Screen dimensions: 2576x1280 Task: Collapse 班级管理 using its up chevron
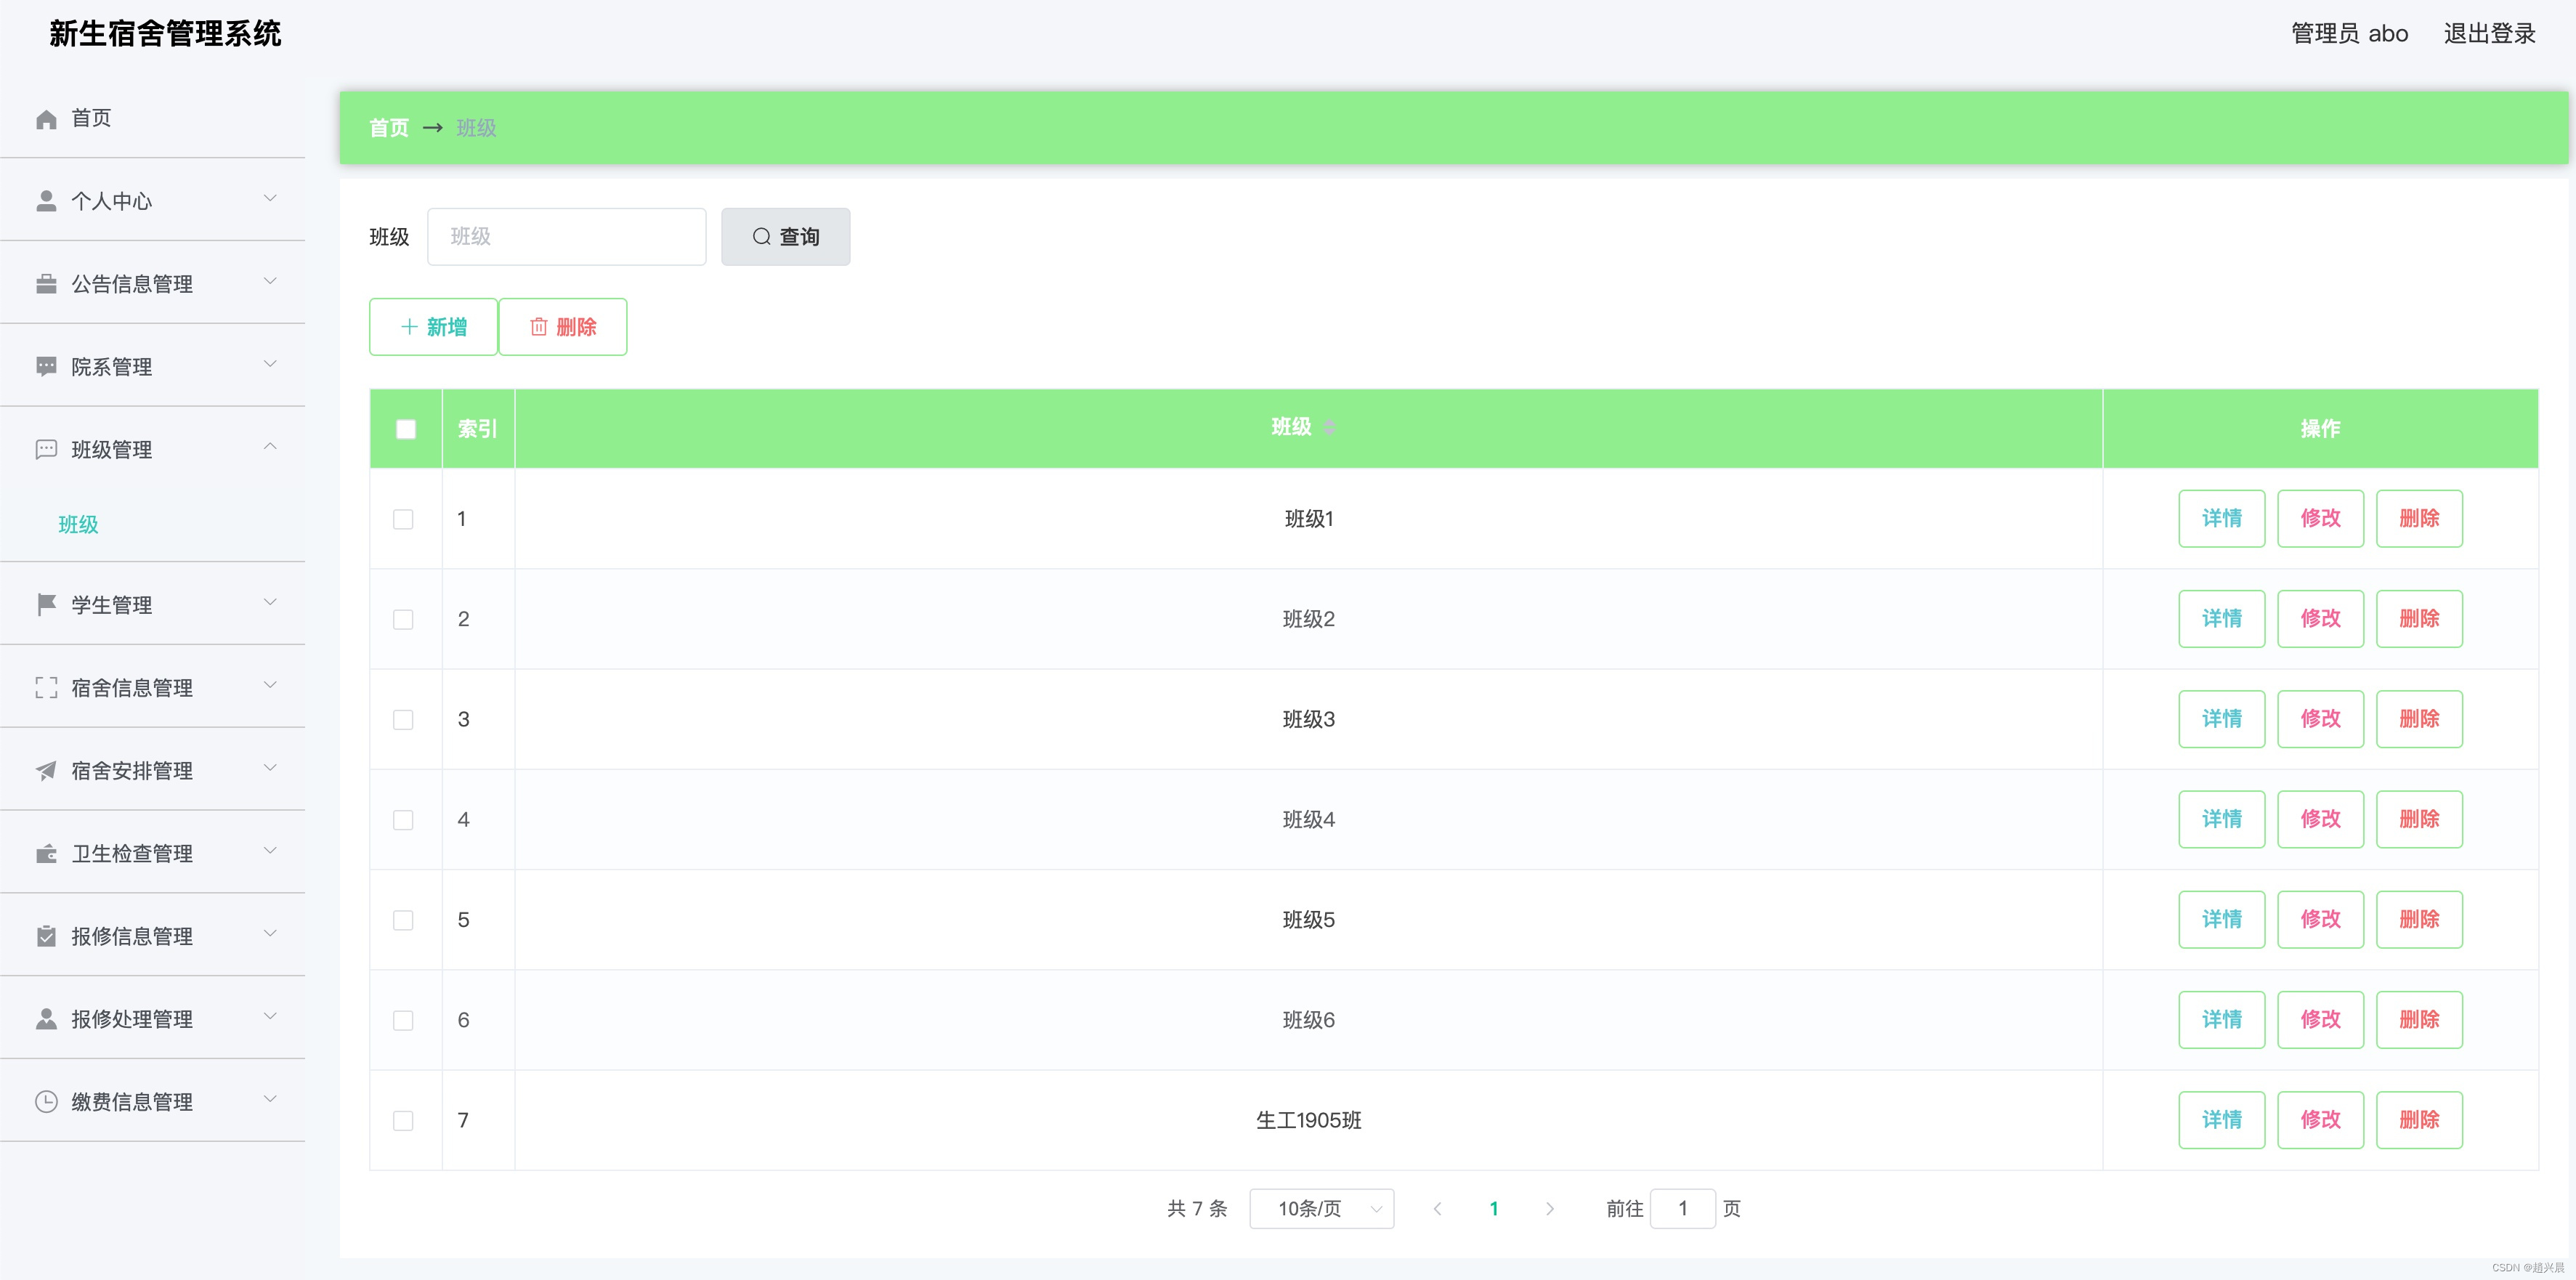point(270,447)
